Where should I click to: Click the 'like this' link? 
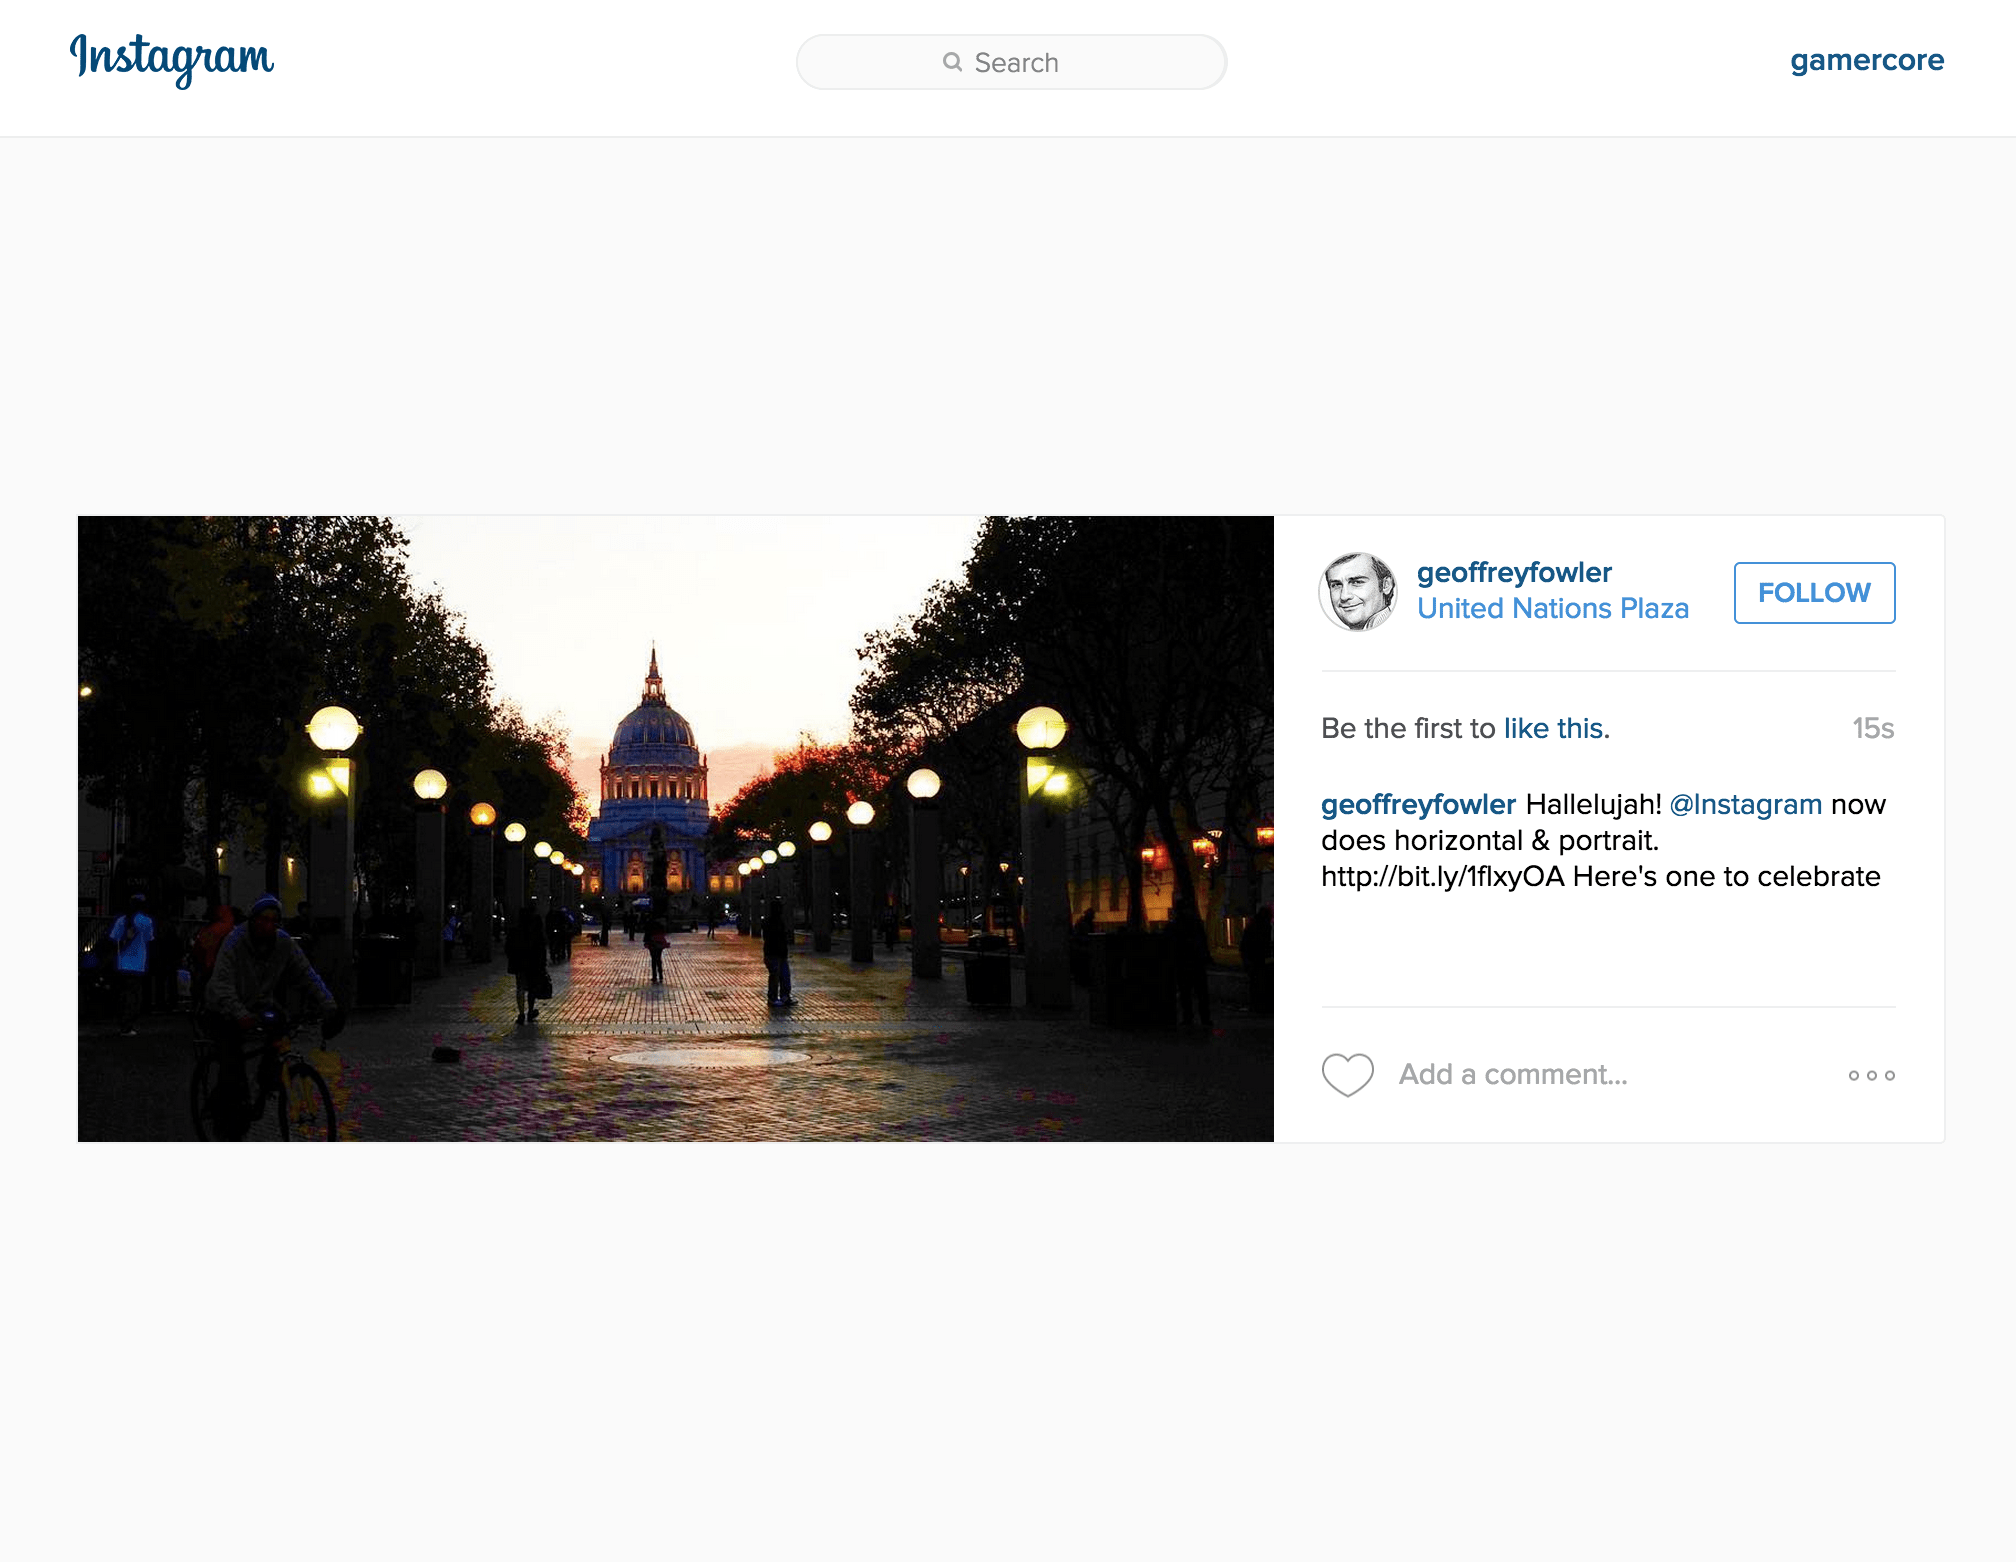click(1554, 728)
